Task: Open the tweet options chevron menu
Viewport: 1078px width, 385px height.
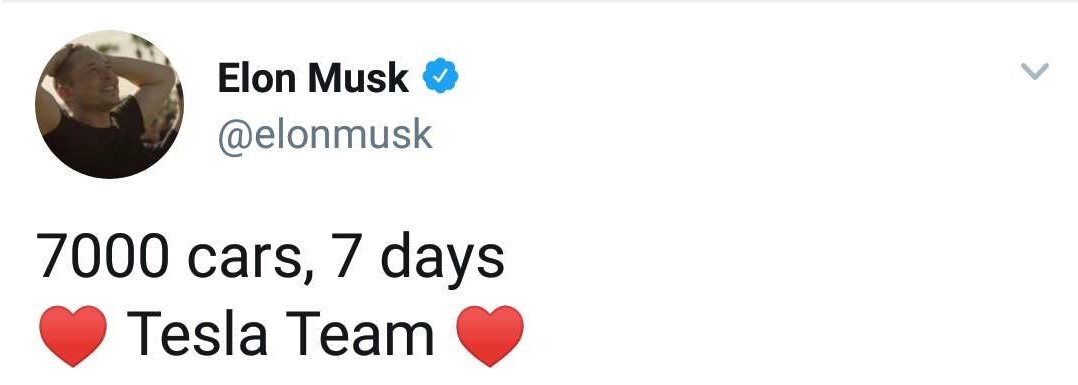Action: pos(1034,71)
